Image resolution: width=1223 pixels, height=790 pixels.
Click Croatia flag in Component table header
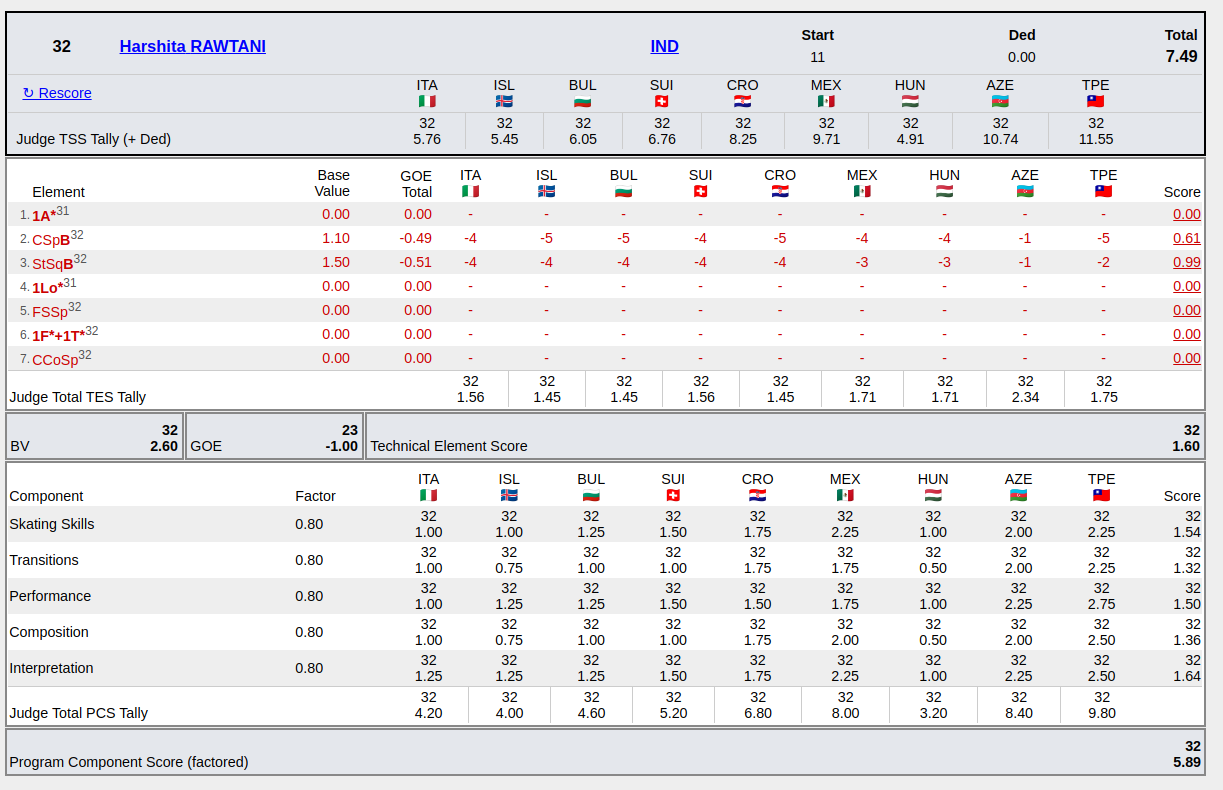click(757, 495)
